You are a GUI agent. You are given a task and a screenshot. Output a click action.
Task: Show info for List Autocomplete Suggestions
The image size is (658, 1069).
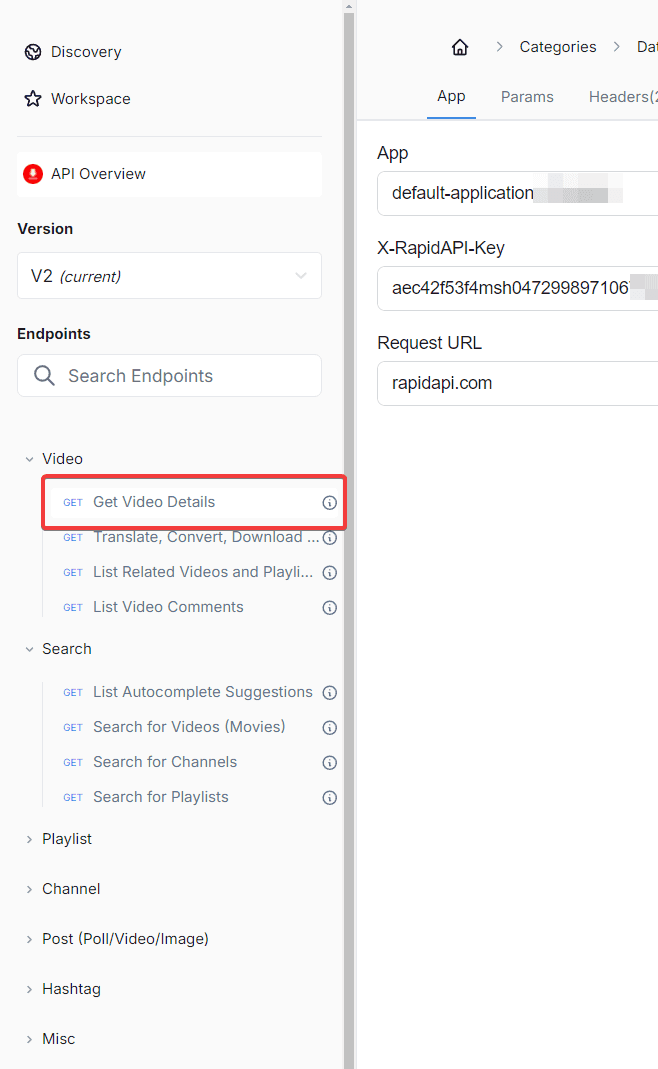[329, 693]
